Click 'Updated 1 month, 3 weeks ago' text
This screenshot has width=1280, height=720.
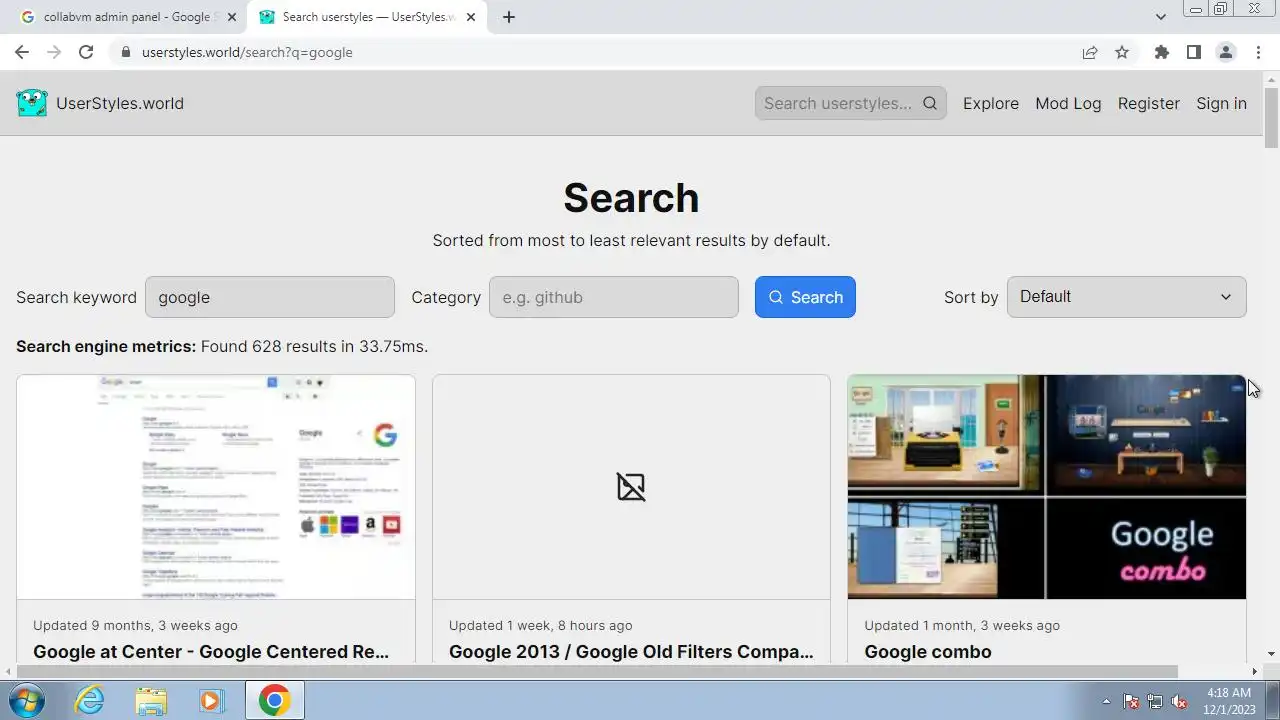962,625
